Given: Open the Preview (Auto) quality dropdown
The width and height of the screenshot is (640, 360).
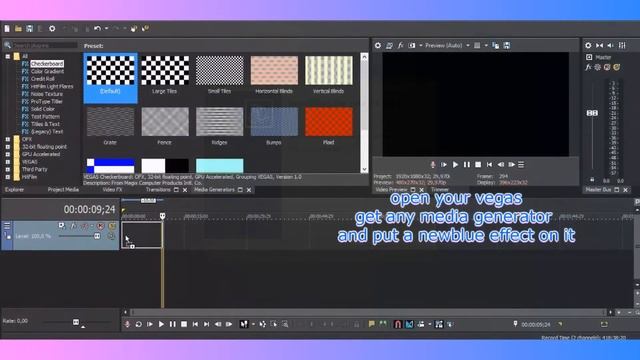Looking at the screenshot, I should [447, 45].
